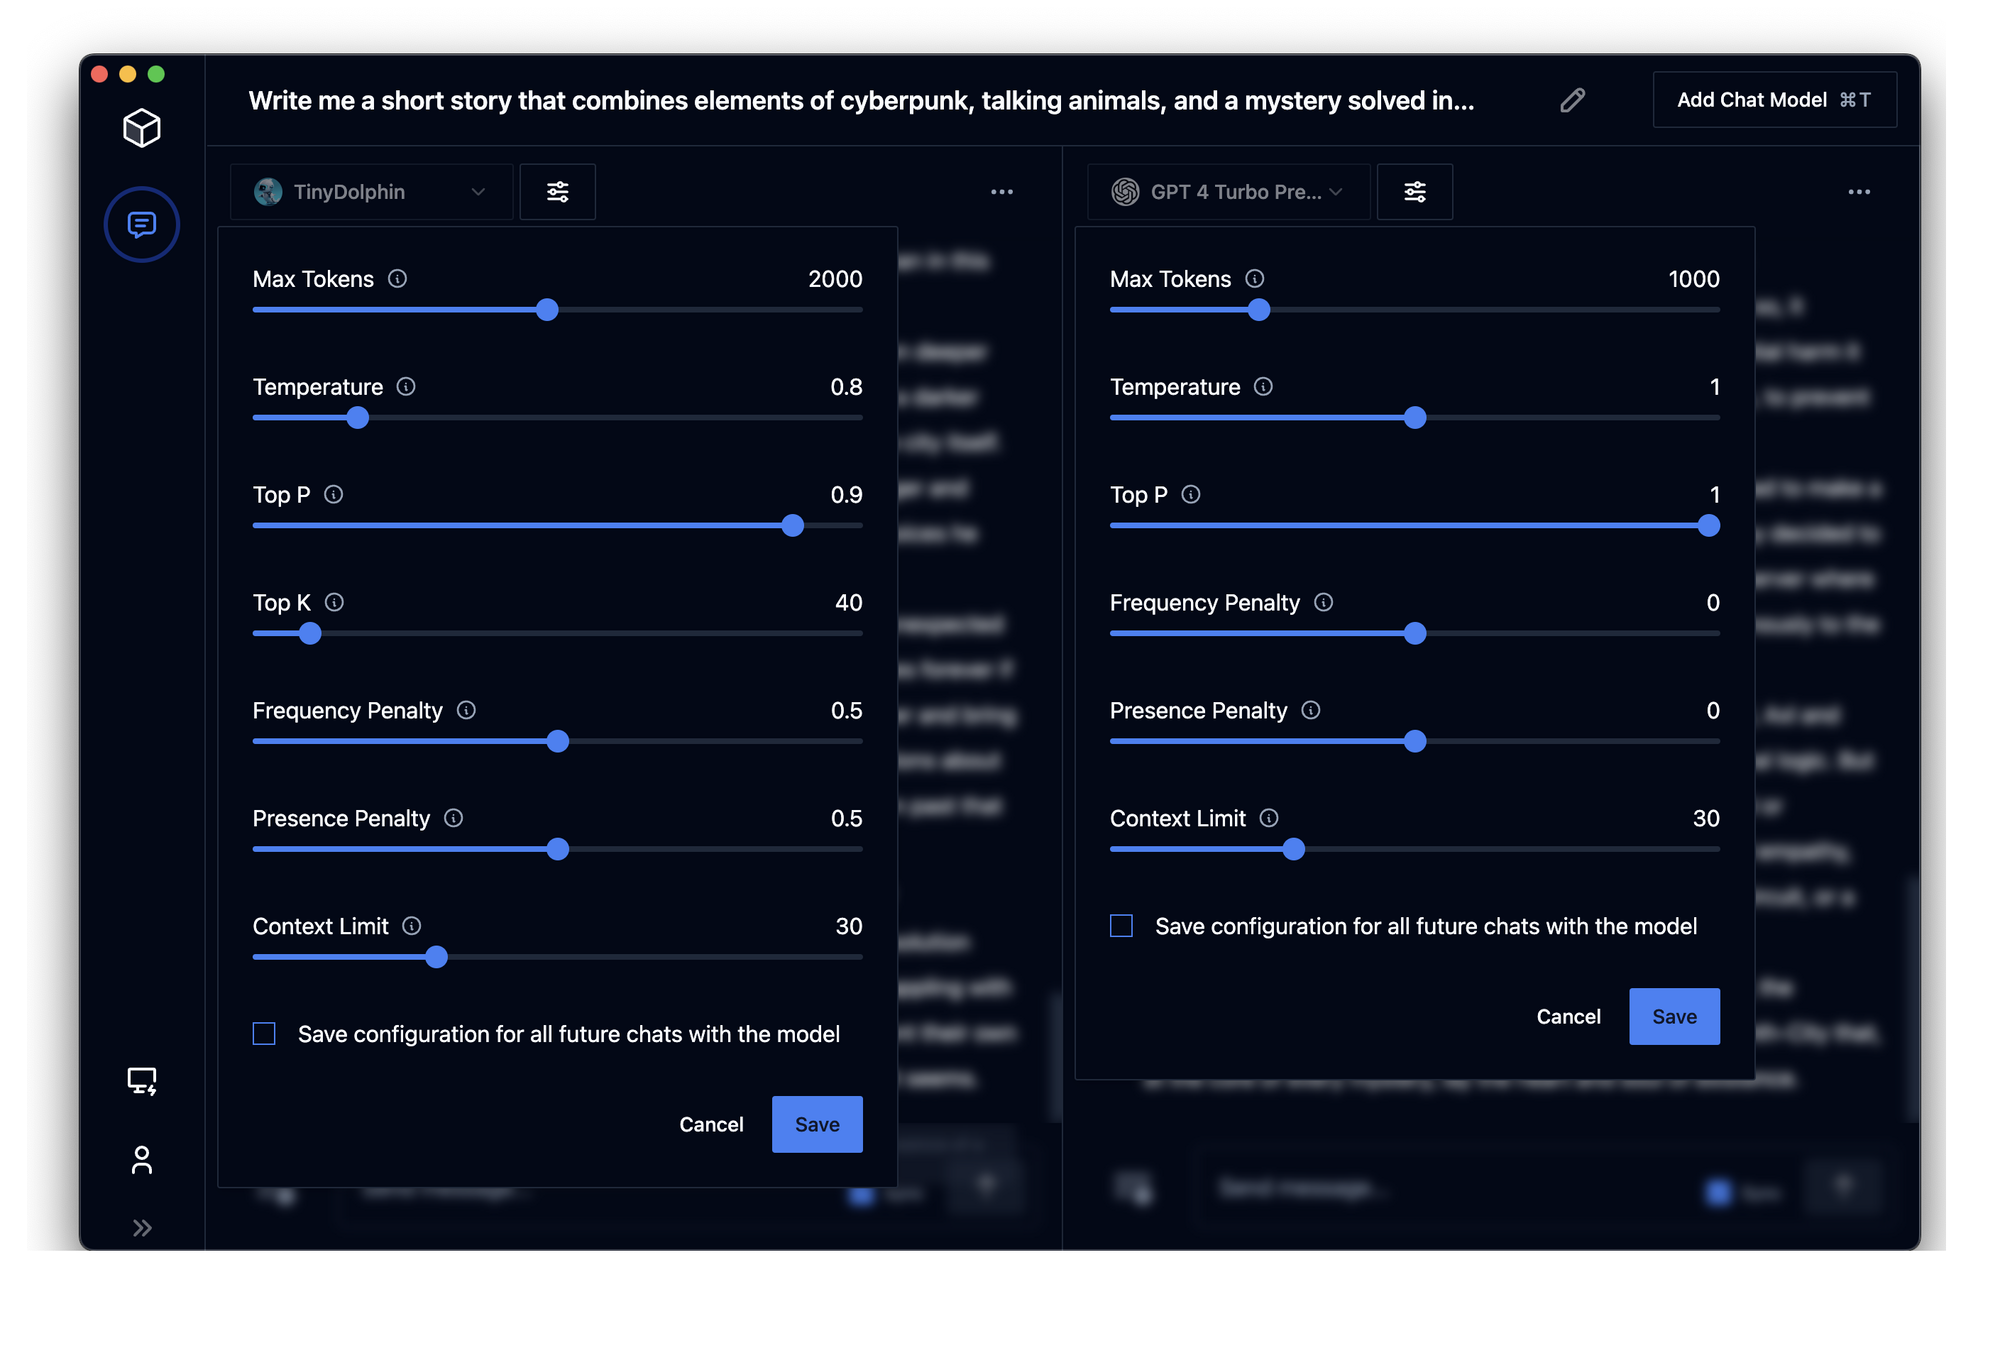
Task: Click the TinyDolphin Temperature slider handle
Action: [357, 418]
